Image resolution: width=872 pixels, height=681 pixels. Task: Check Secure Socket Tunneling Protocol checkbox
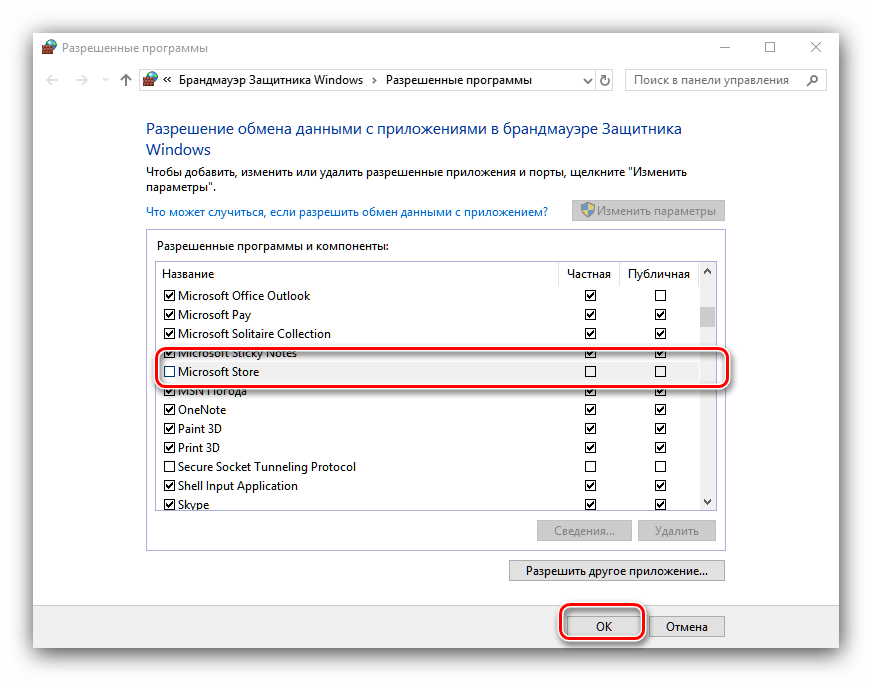169,467
